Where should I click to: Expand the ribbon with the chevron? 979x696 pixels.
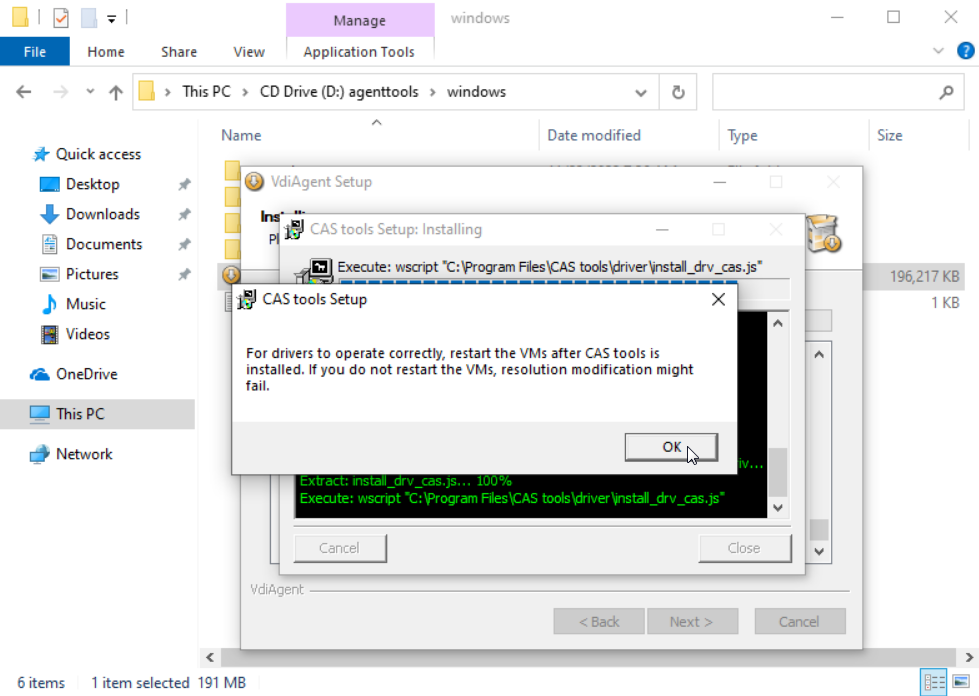coord(938,51)
